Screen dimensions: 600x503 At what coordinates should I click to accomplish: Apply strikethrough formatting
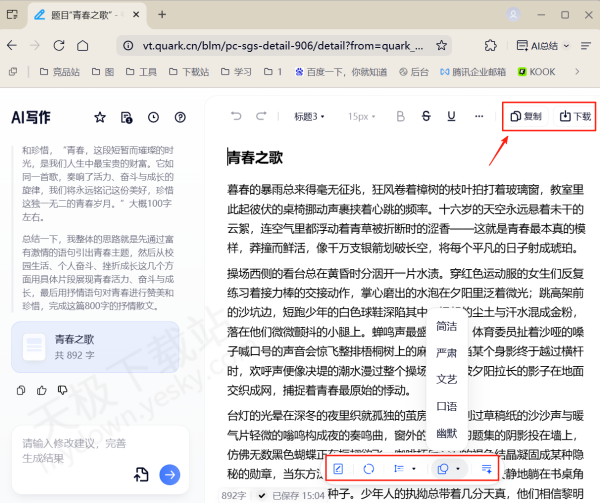[426, 116]
